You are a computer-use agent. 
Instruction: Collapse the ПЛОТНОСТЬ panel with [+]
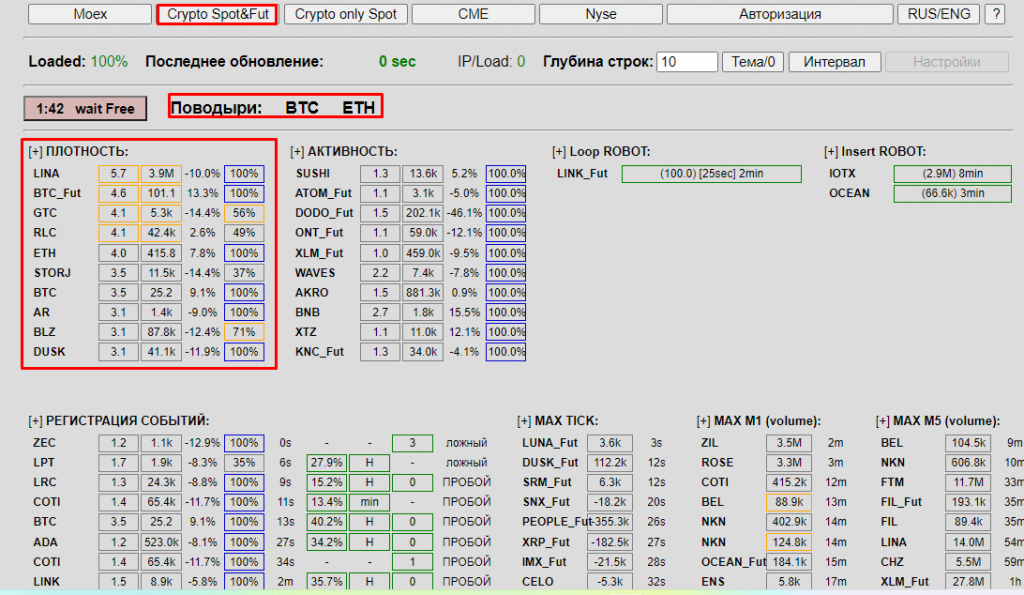coord(36,152)
